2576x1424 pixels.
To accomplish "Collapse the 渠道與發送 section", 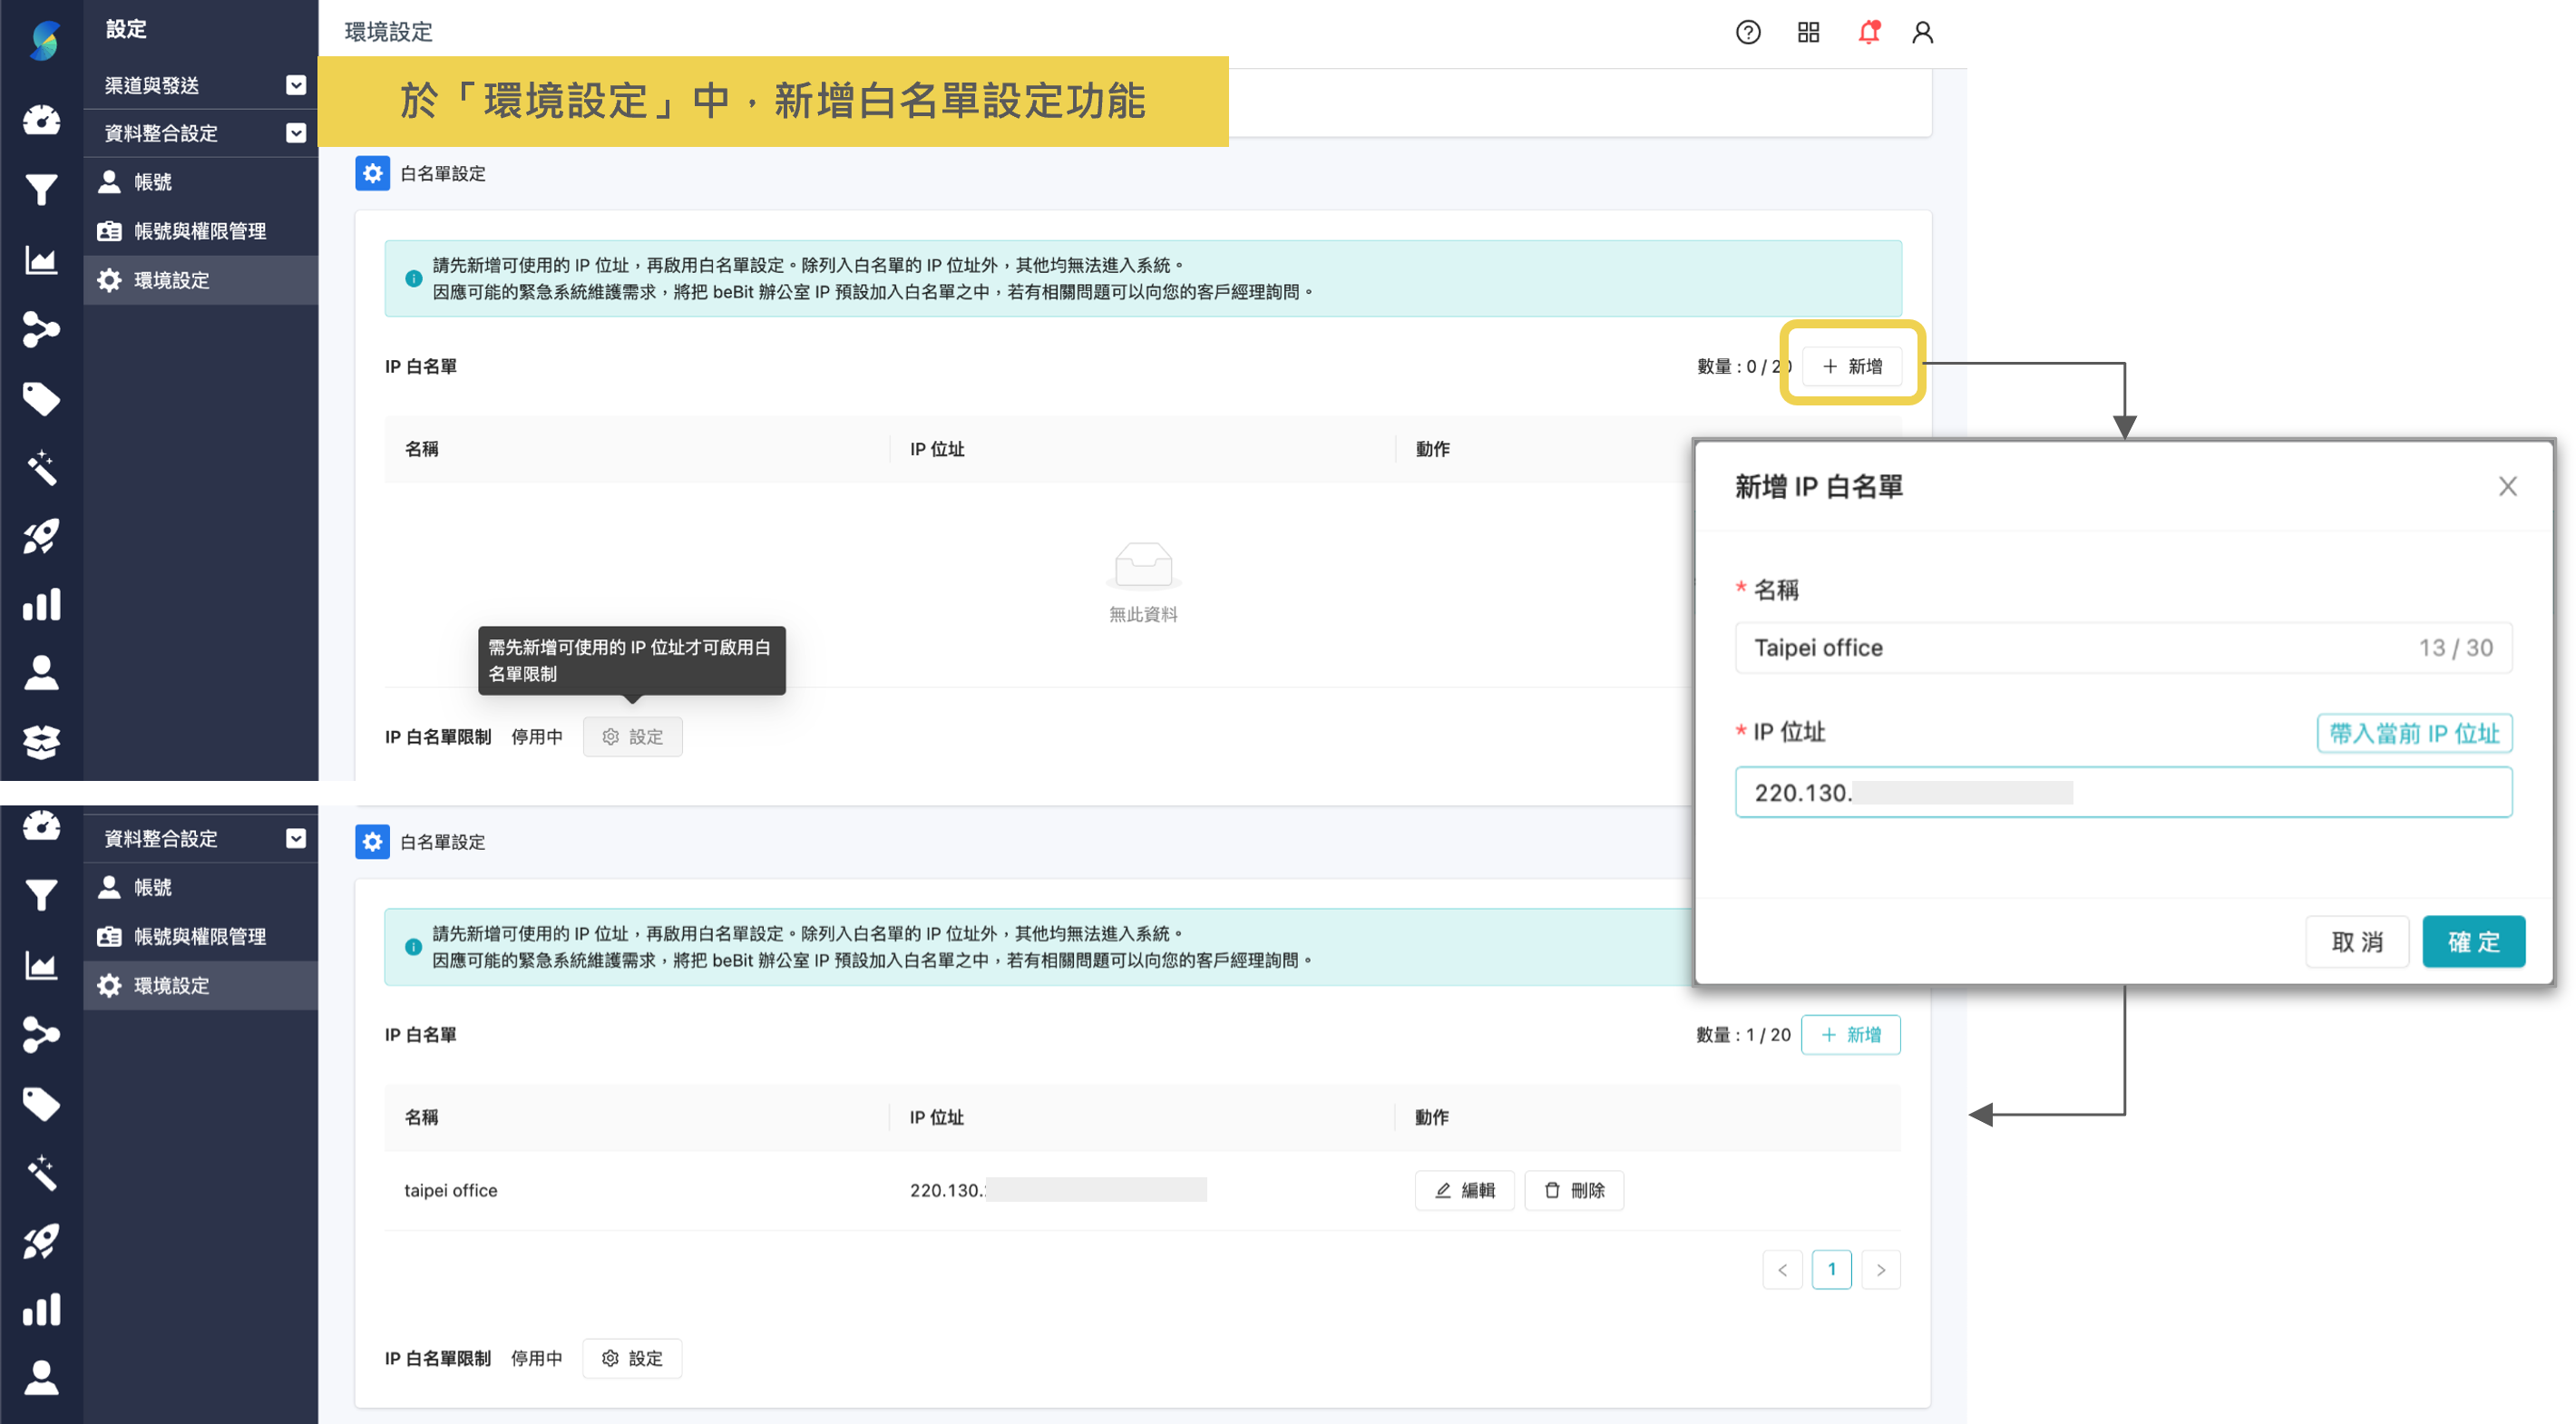I will click(x=295, y=85).
